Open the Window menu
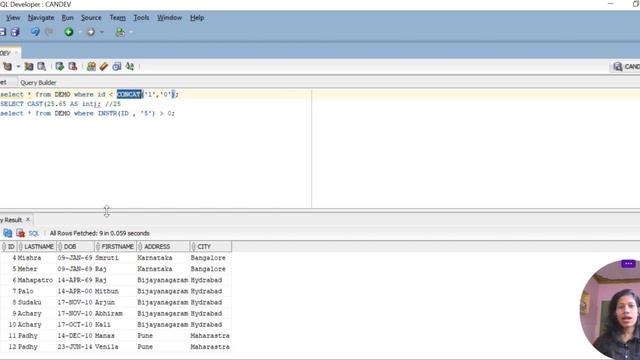 169,18
